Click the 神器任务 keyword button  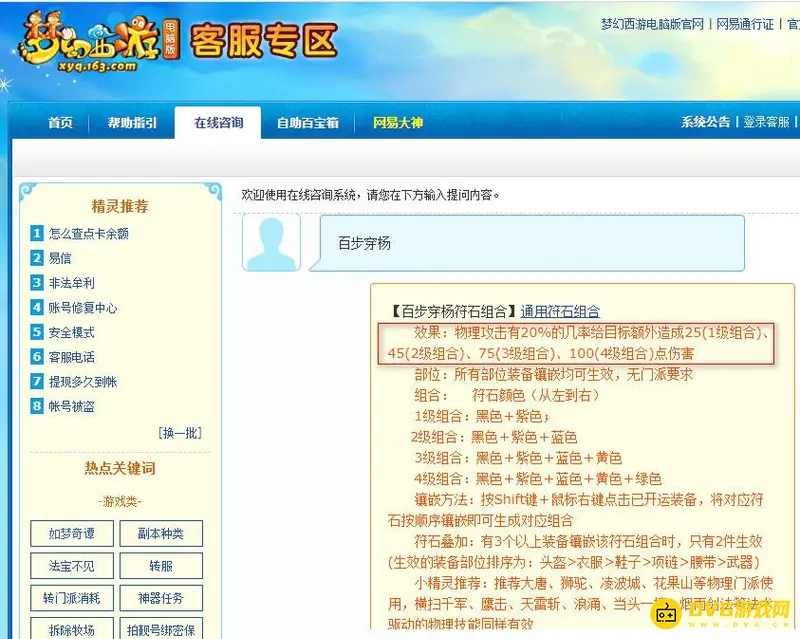pos(161,598)
